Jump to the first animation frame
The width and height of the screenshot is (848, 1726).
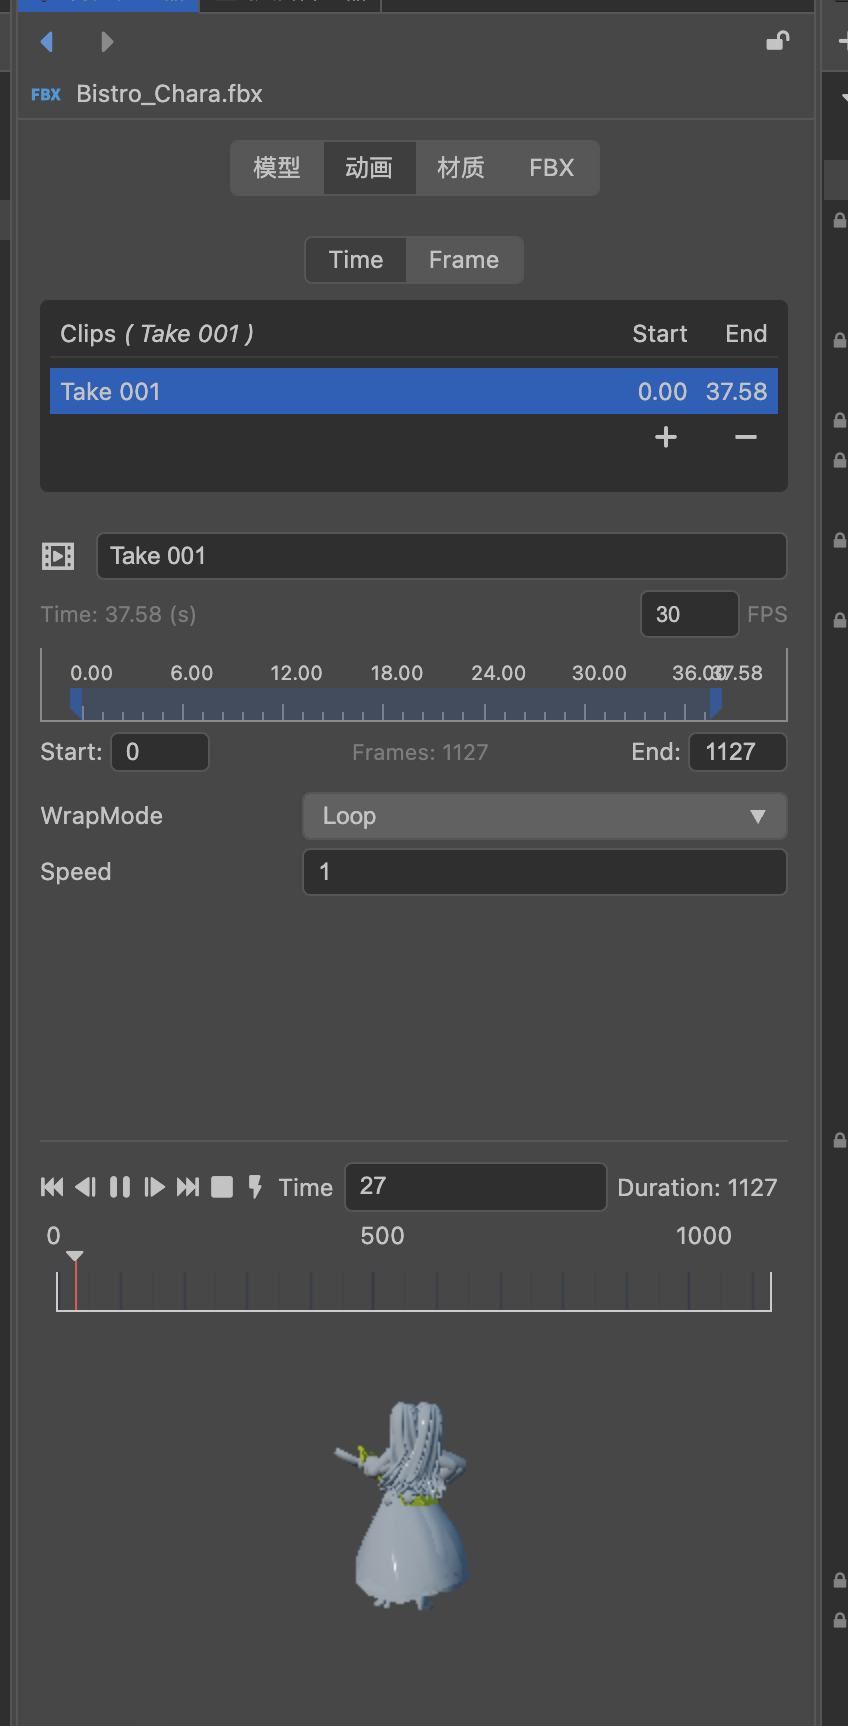click(x=52, y=1187)
